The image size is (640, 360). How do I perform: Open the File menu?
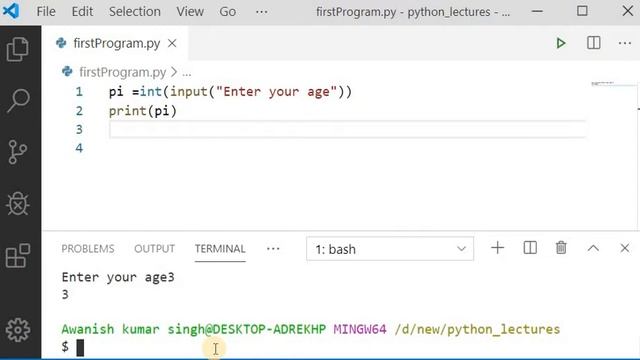pyautogui.click(x=46, y=11)
